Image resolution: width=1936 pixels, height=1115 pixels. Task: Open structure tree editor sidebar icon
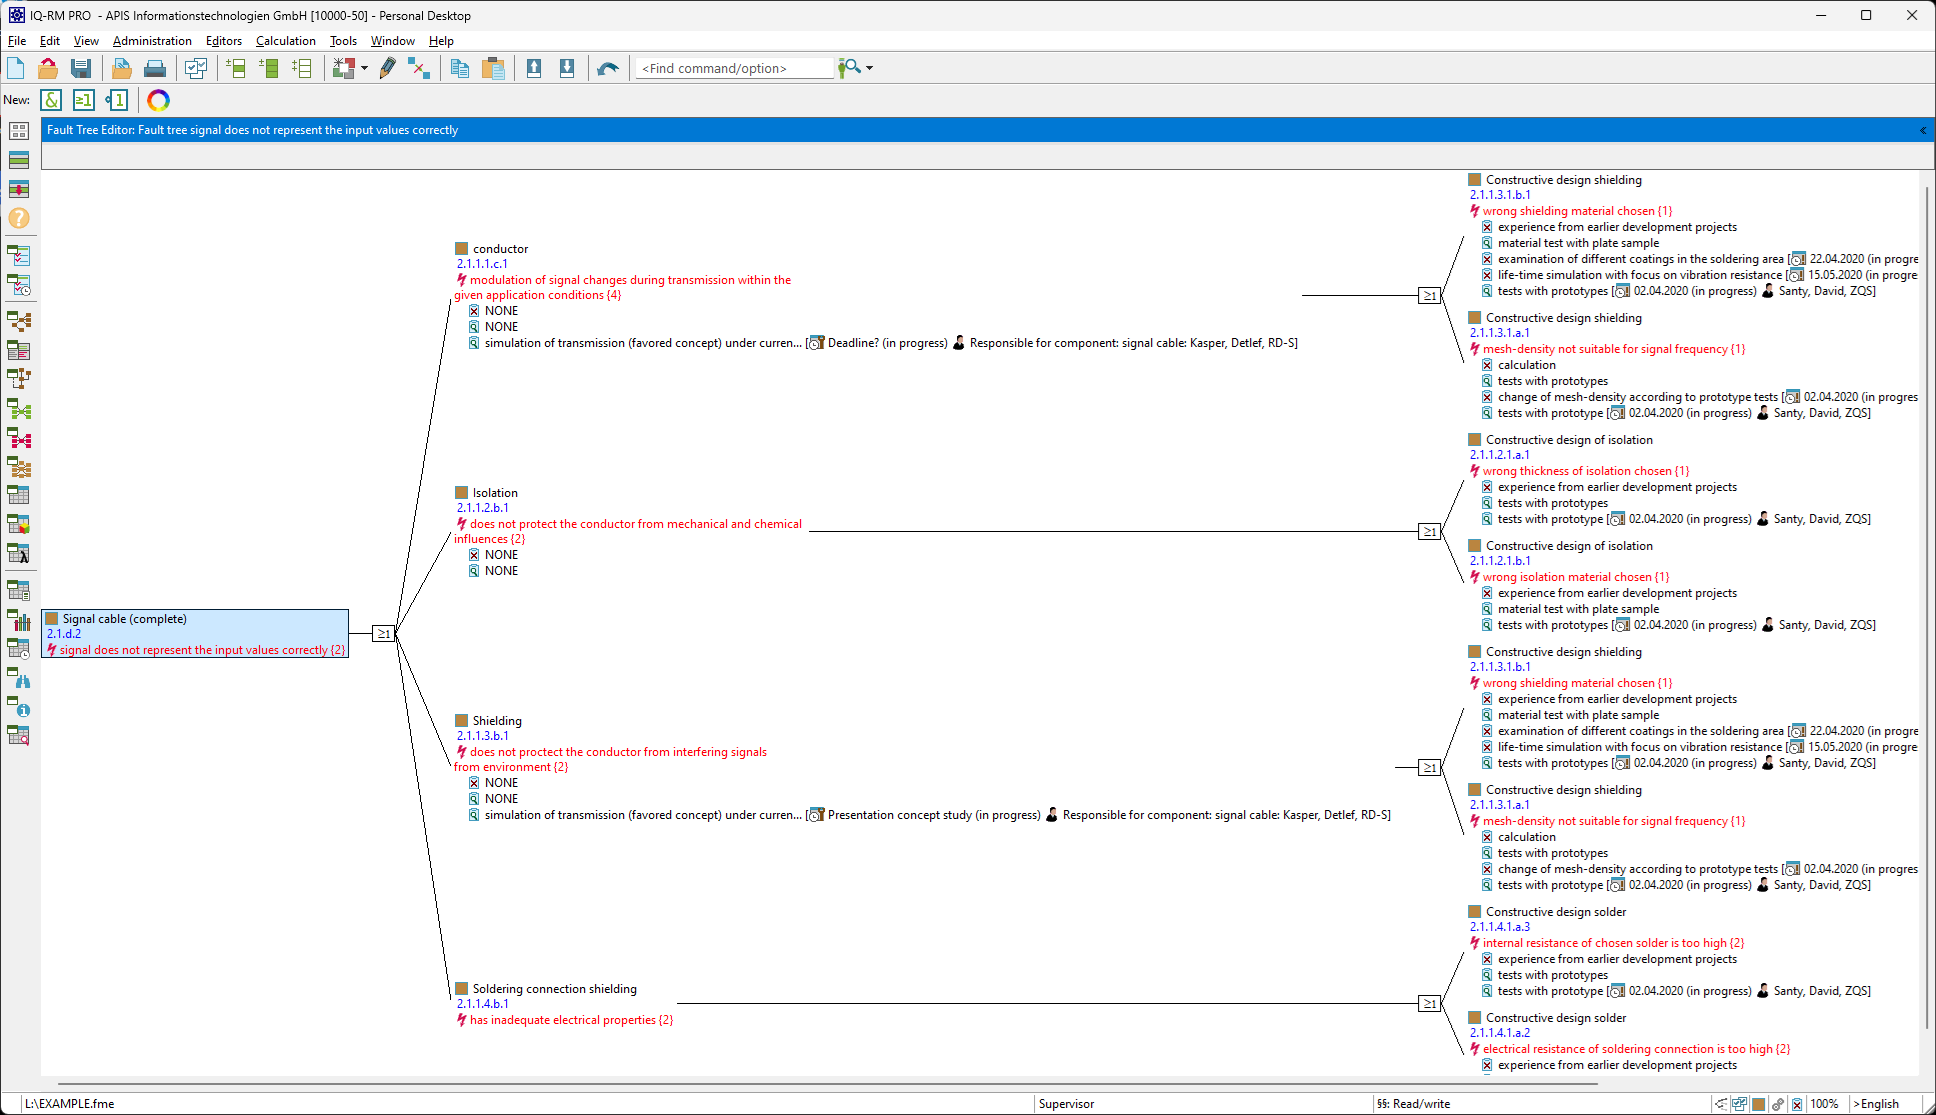[19, 321]
